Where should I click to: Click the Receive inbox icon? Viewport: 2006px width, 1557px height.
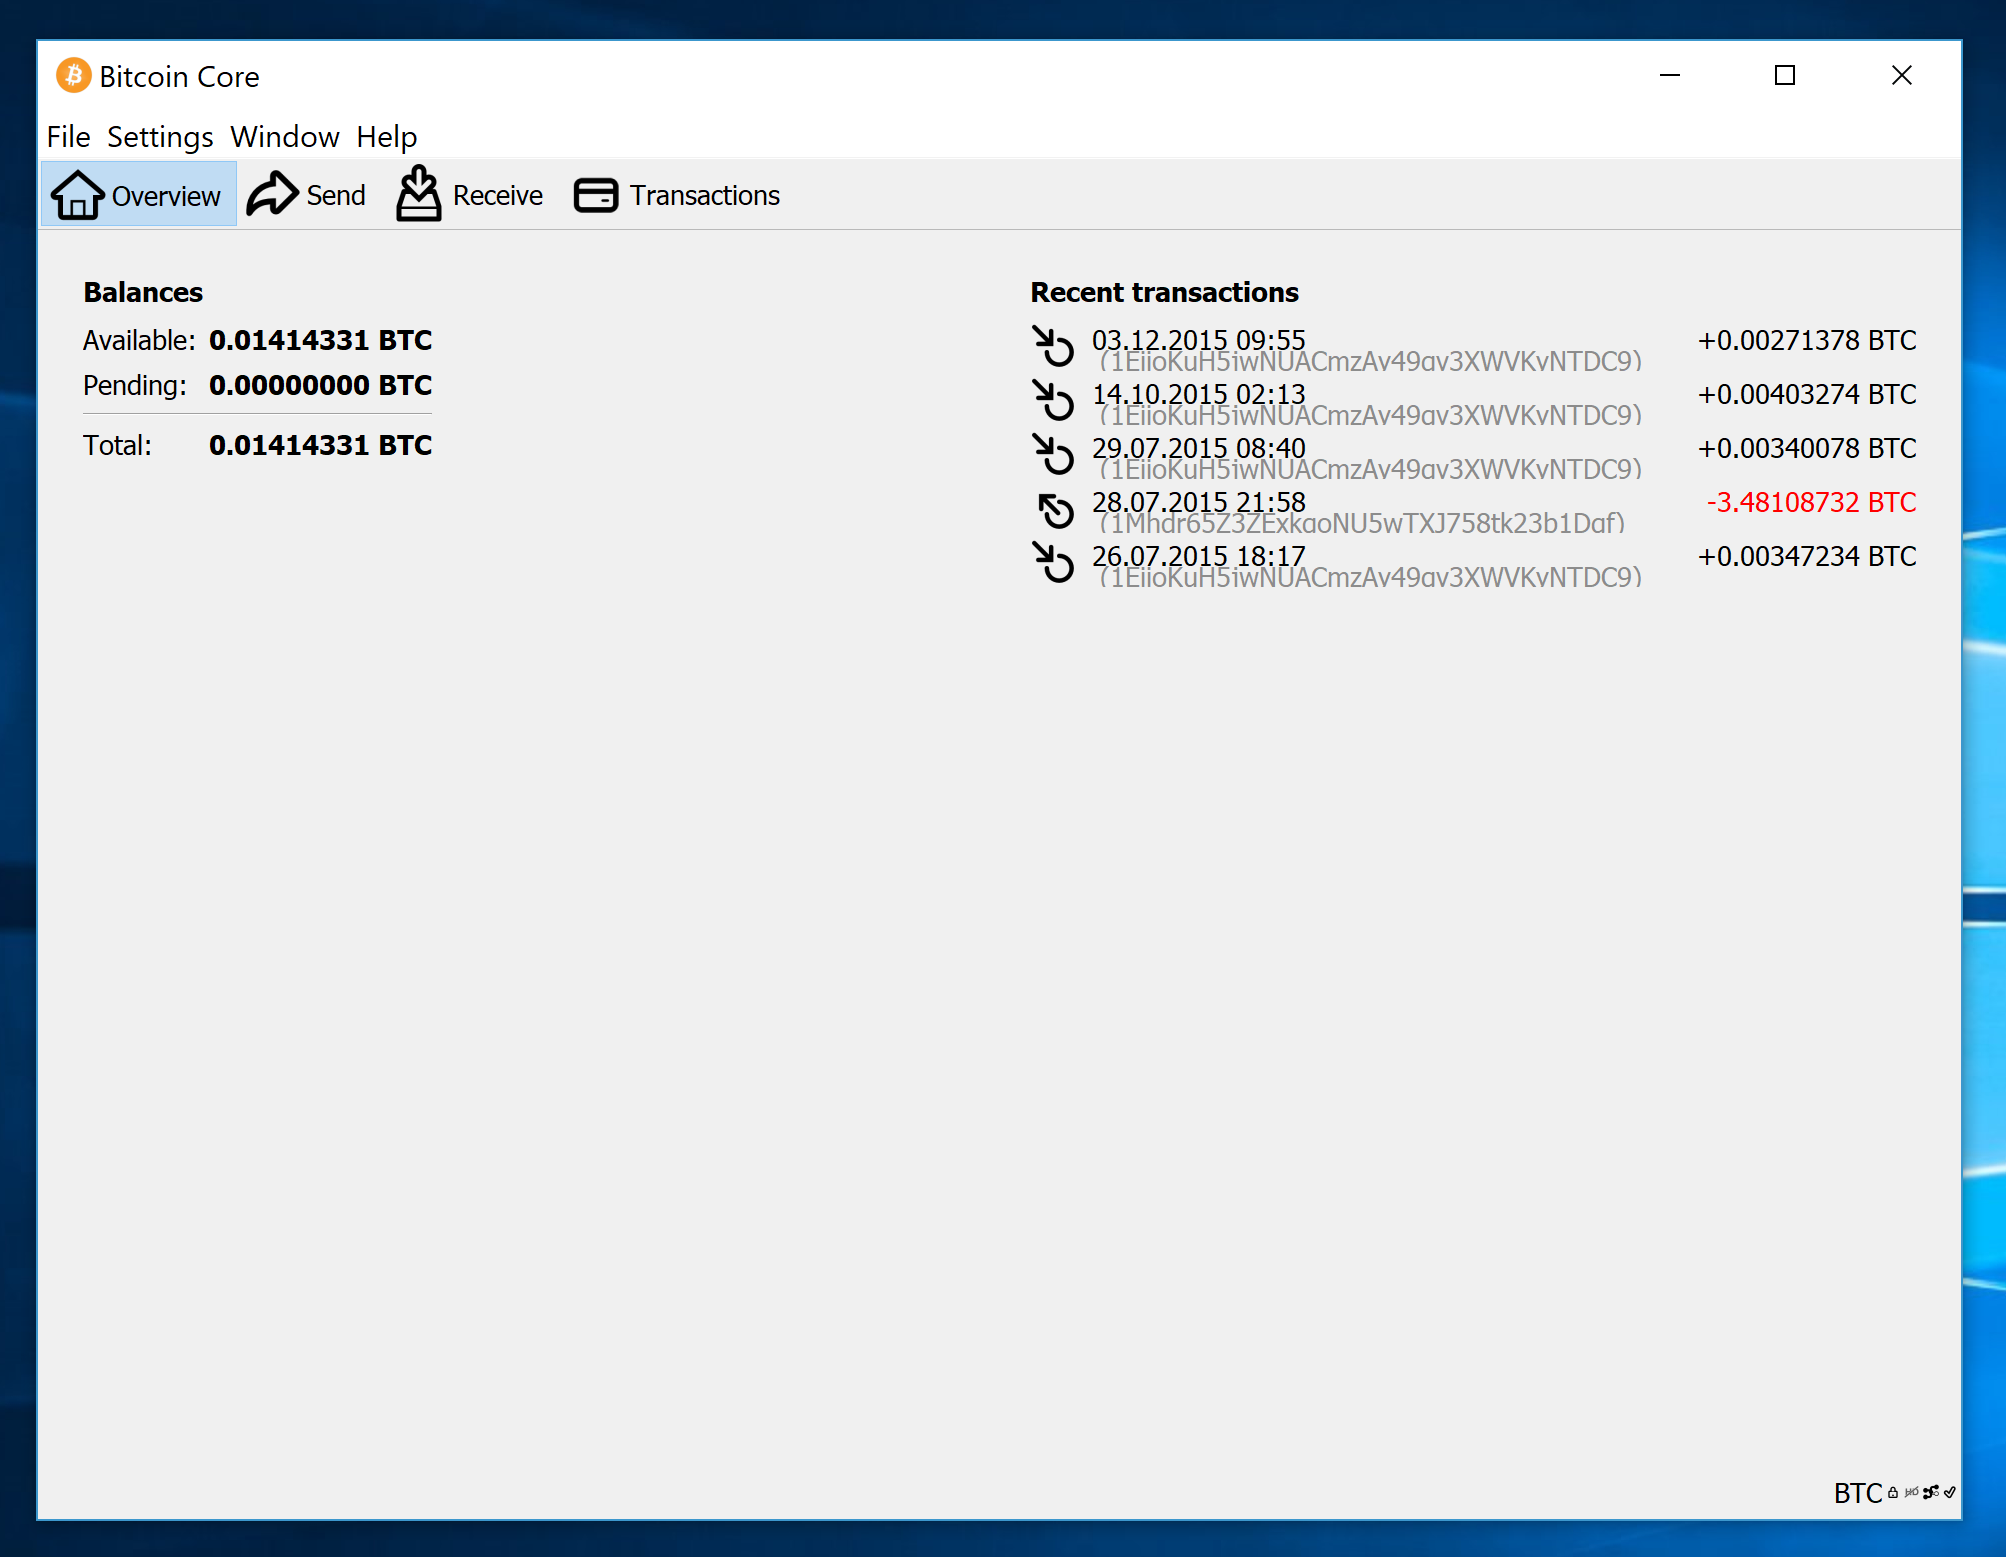418,194
